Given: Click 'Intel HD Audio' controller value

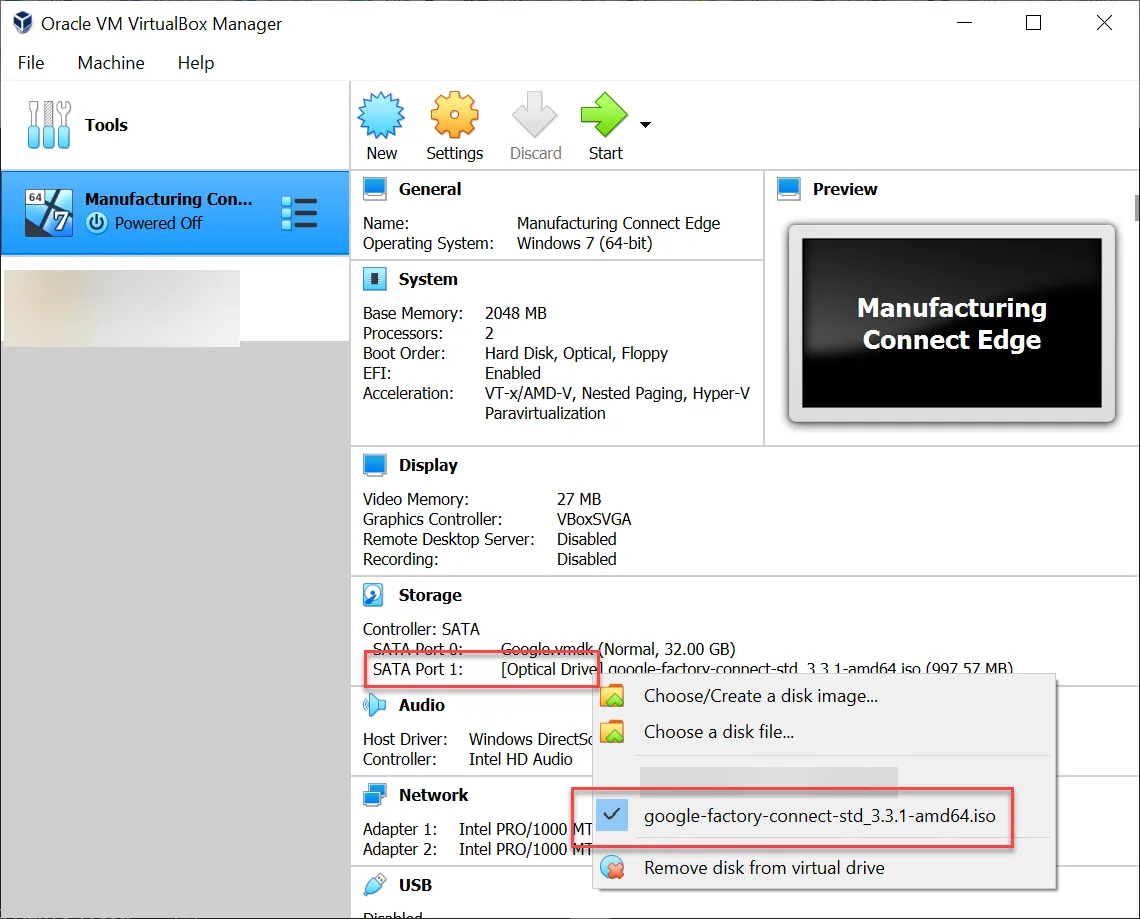Looking at the screenshot, I should [x=521, y=759].
